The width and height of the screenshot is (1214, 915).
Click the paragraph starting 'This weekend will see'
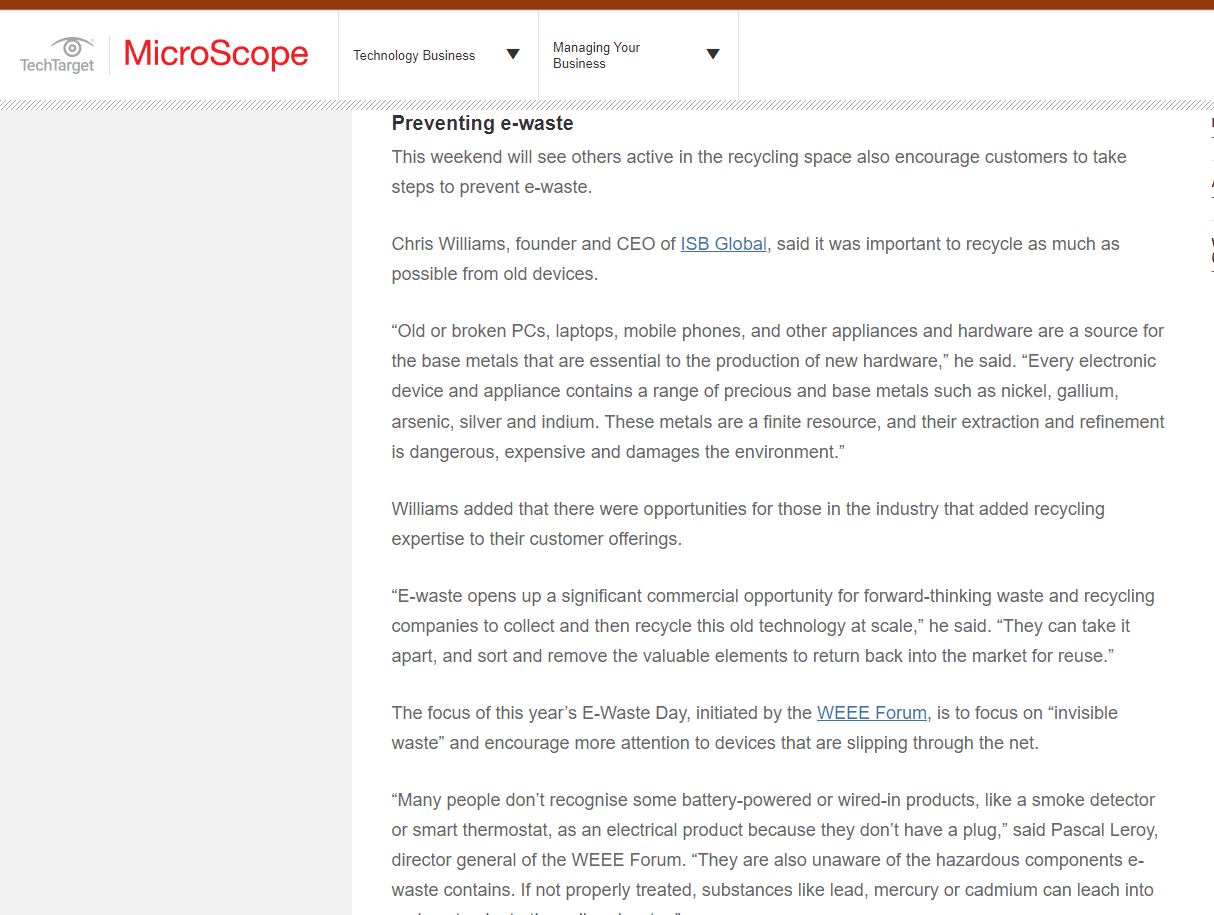pyautogui.click(x=758, y=172)
